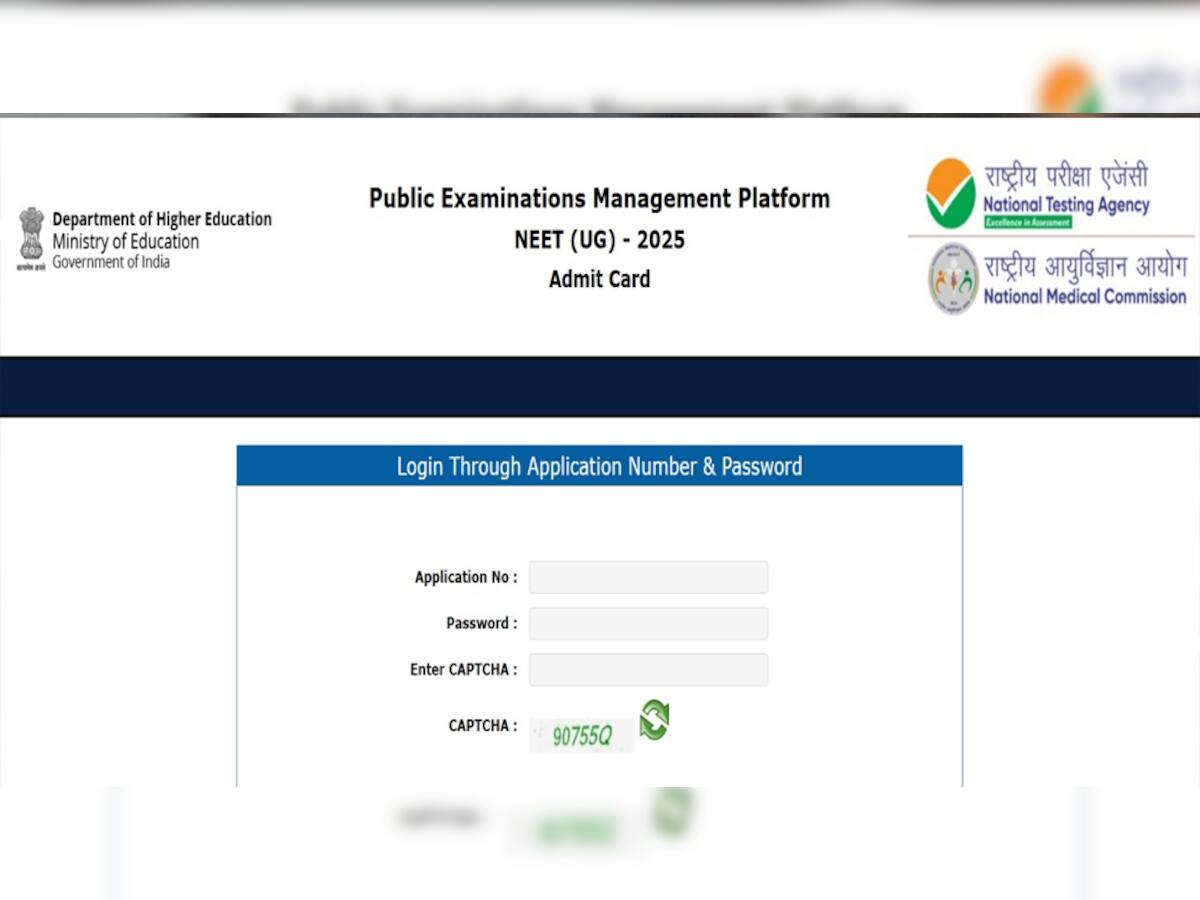Click the 'NEET (UG) - 2025' heading text
This screenshot has width=1200, height=900.
pyautogui.click(x=599, y=240)
